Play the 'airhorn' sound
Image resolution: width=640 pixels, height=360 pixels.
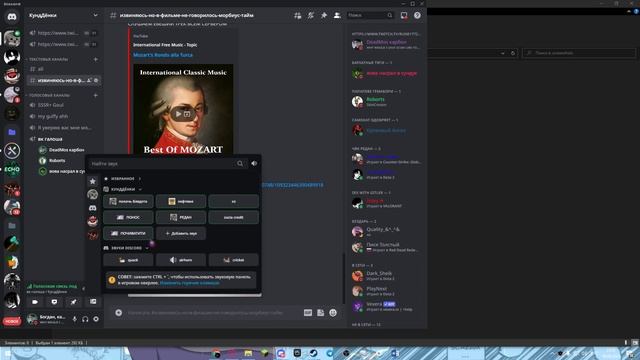tap(181, 260)
